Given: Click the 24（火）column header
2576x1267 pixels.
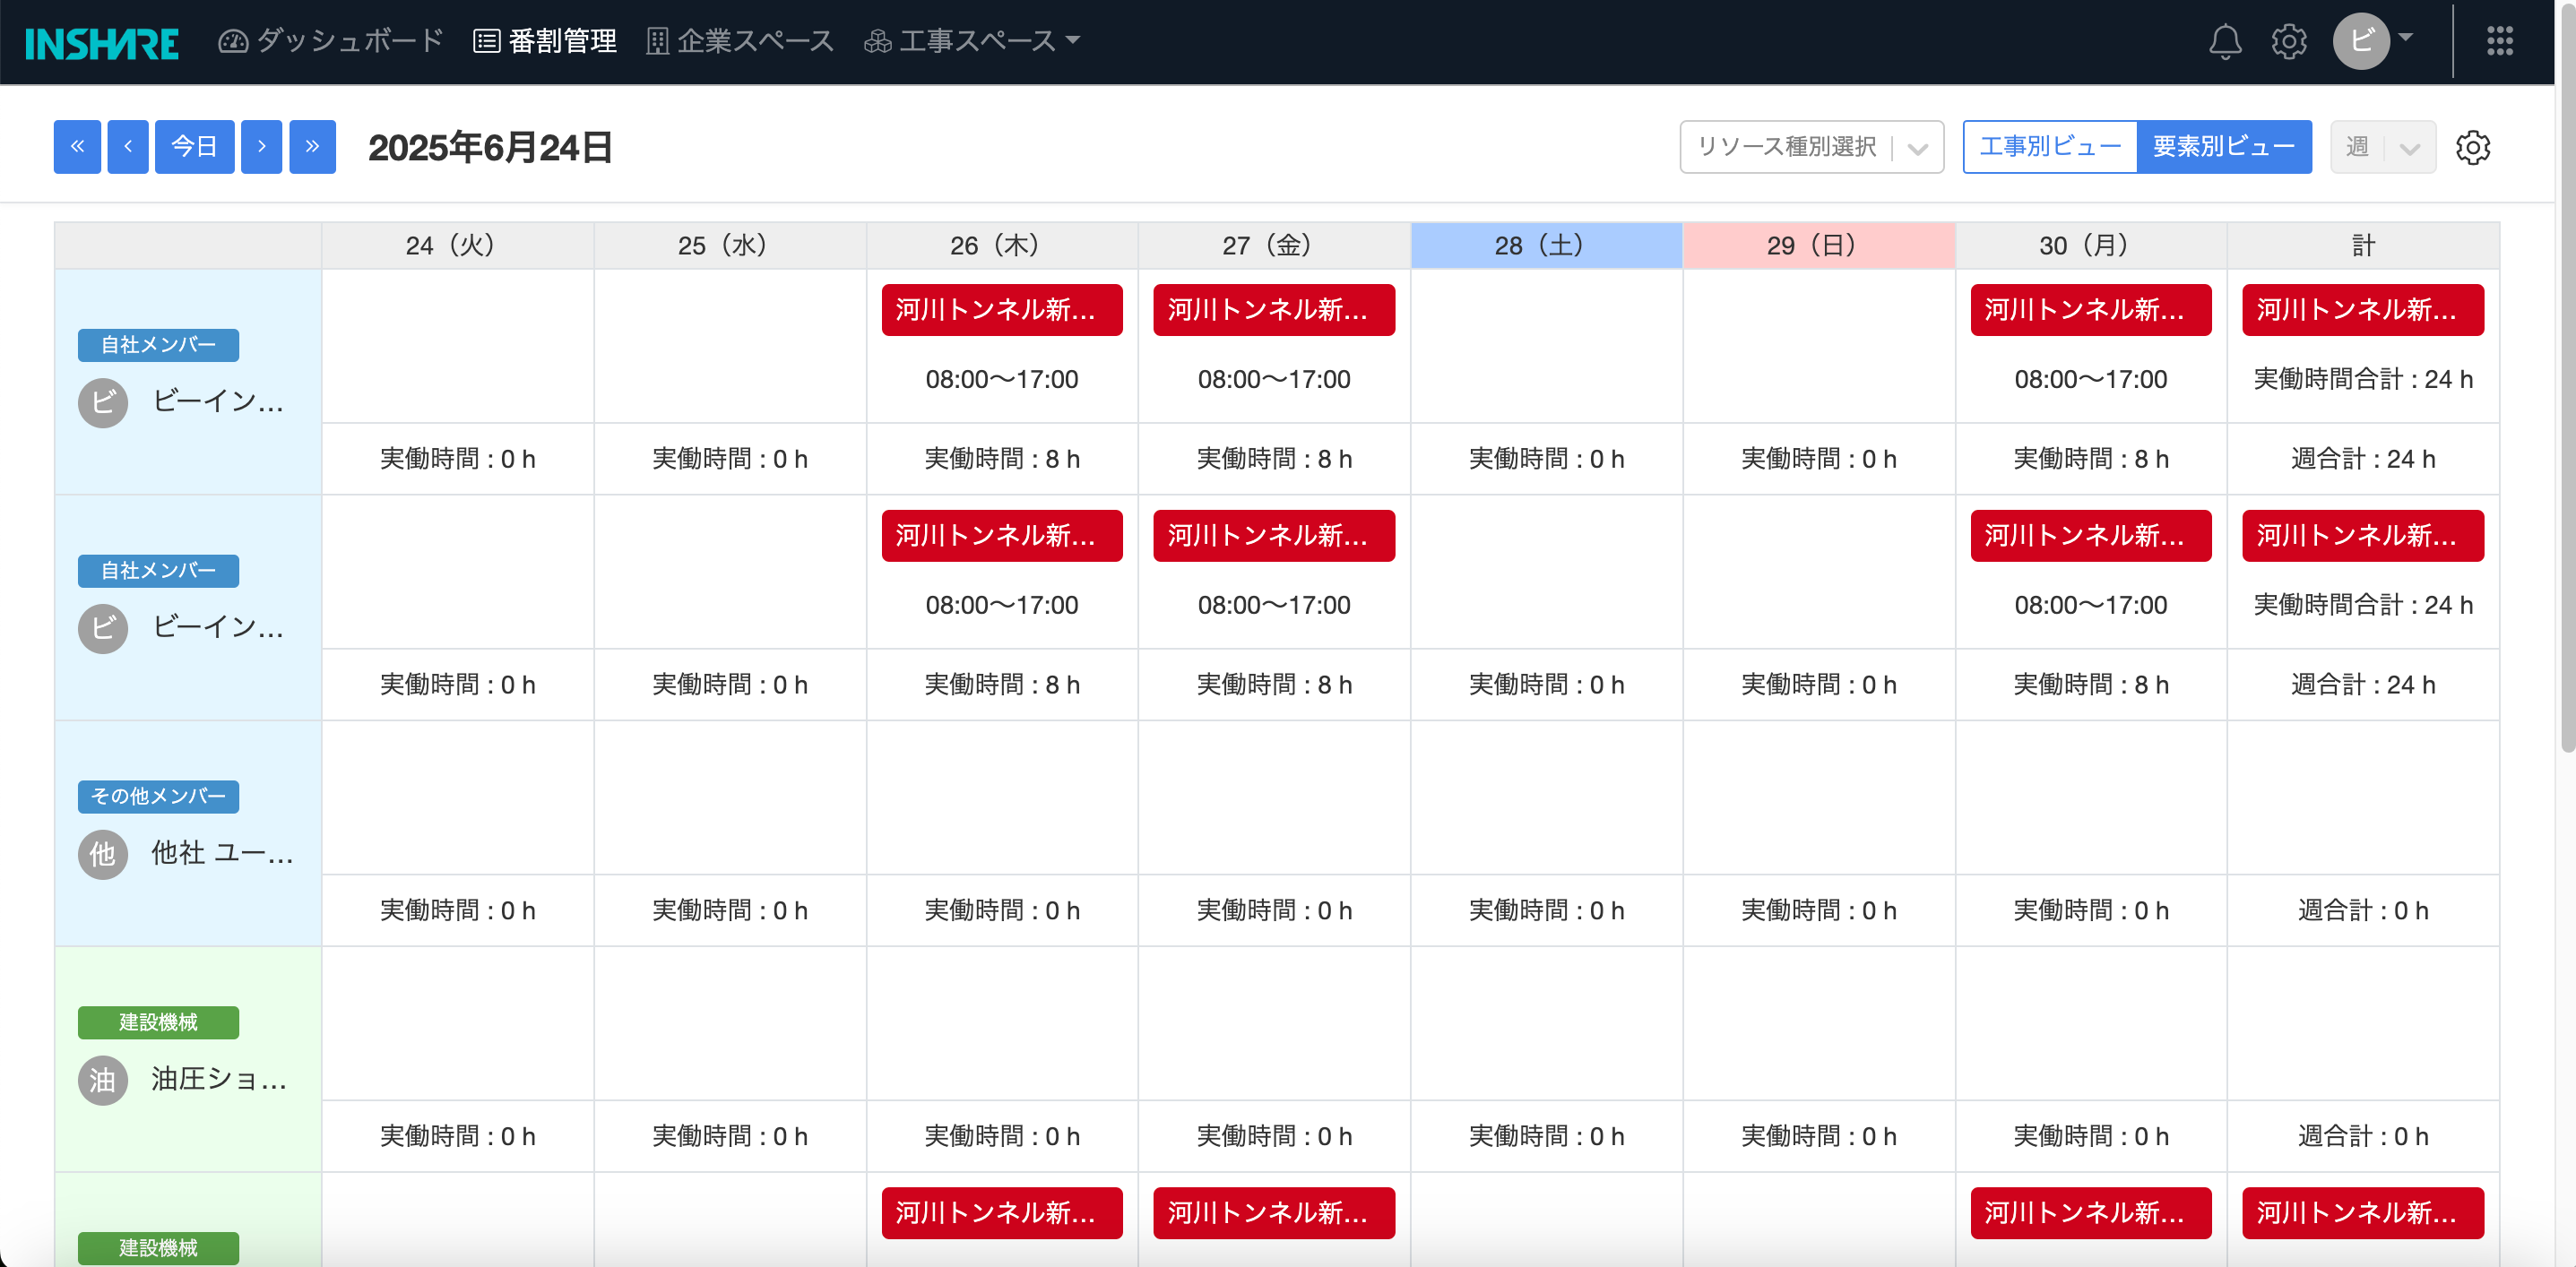Looking at the screenshot, I should [x=458, y=246].
